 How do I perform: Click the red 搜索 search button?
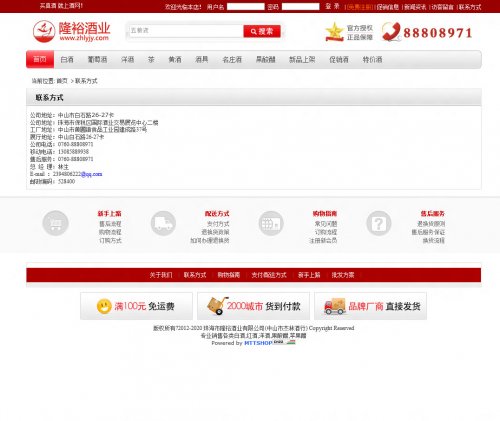tap(262, 31)
